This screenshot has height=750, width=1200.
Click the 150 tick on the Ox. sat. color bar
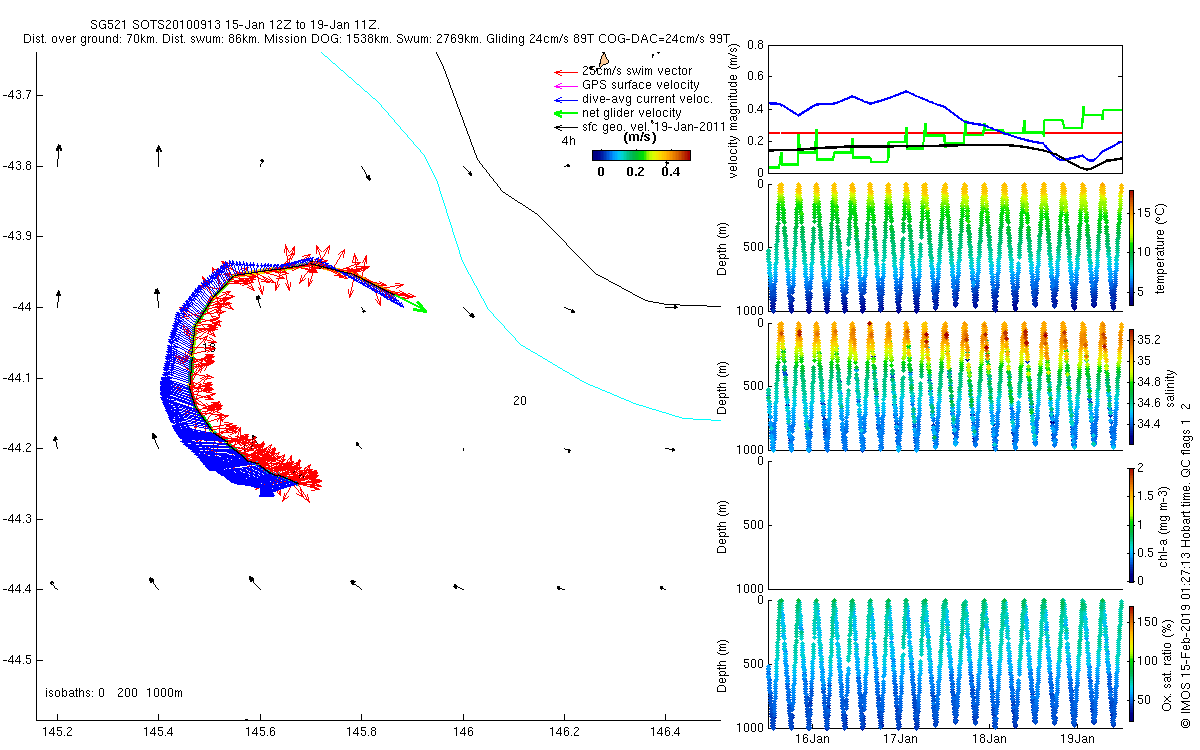point(1149,622)
